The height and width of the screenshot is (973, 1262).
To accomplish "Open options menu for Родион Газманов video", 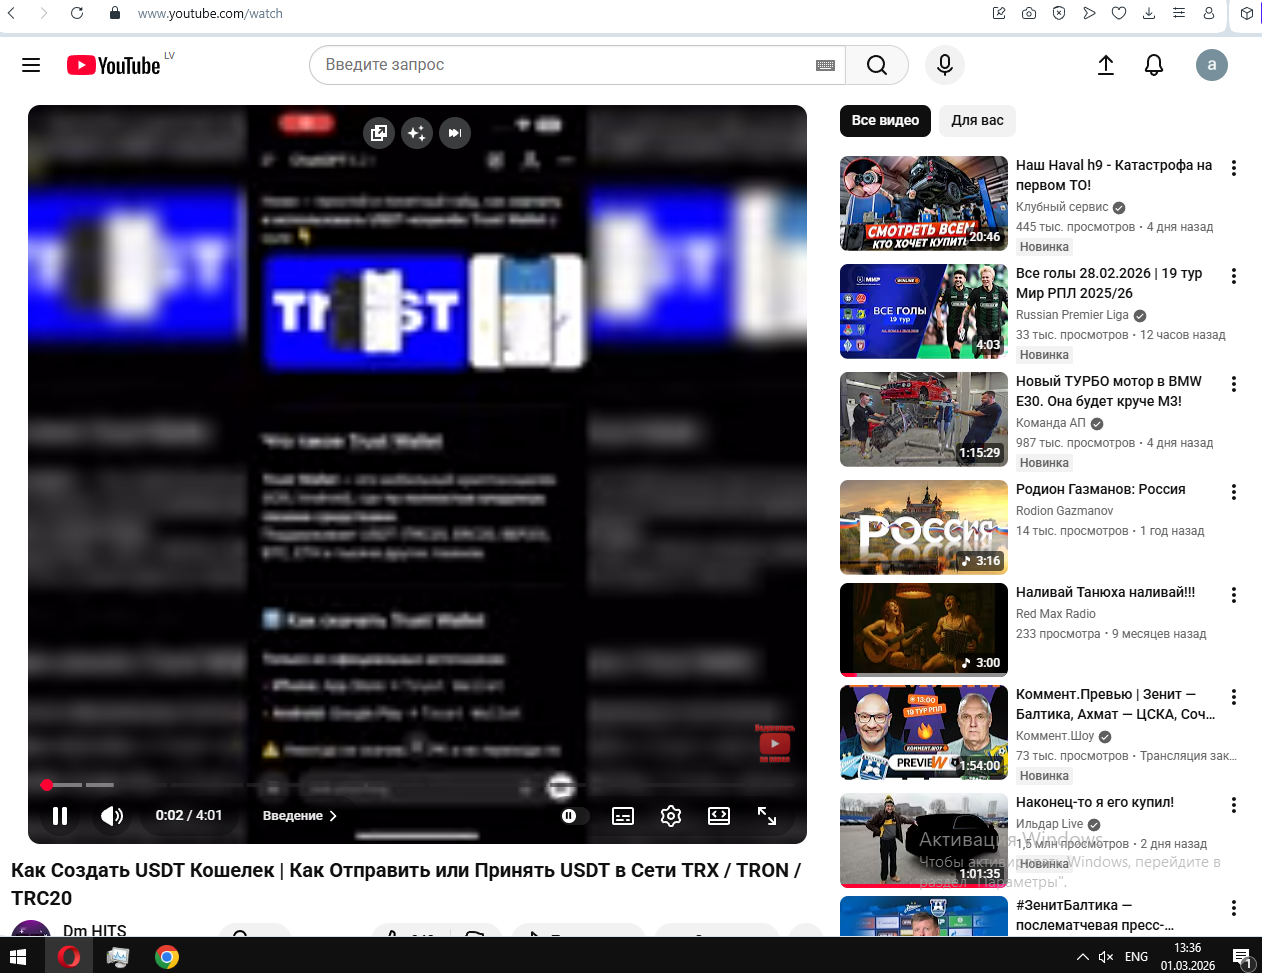I will [1233, 492].
